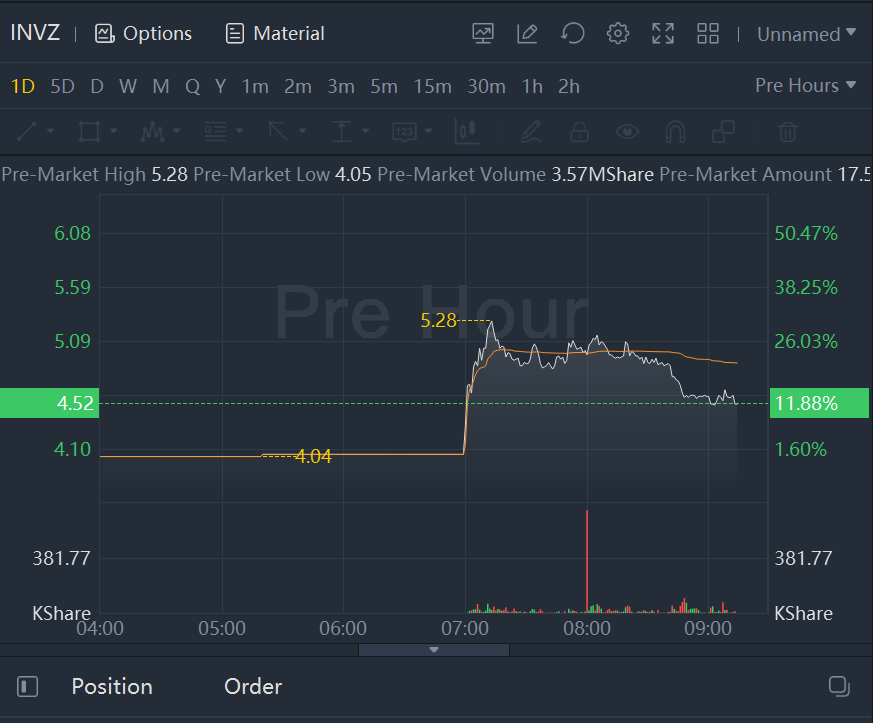Switch to 30m interval
873x723 pixels.
coord(487,86)
